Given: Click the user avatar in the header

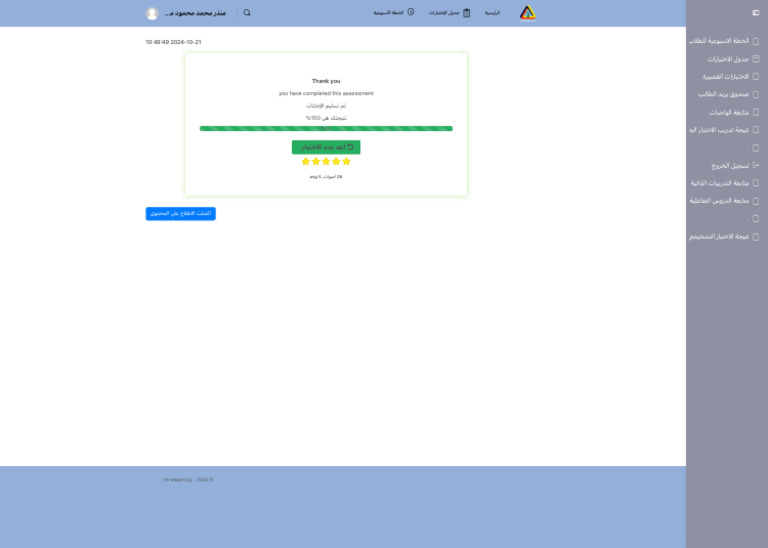Looking at the screenshot, I should pos(152,13).
